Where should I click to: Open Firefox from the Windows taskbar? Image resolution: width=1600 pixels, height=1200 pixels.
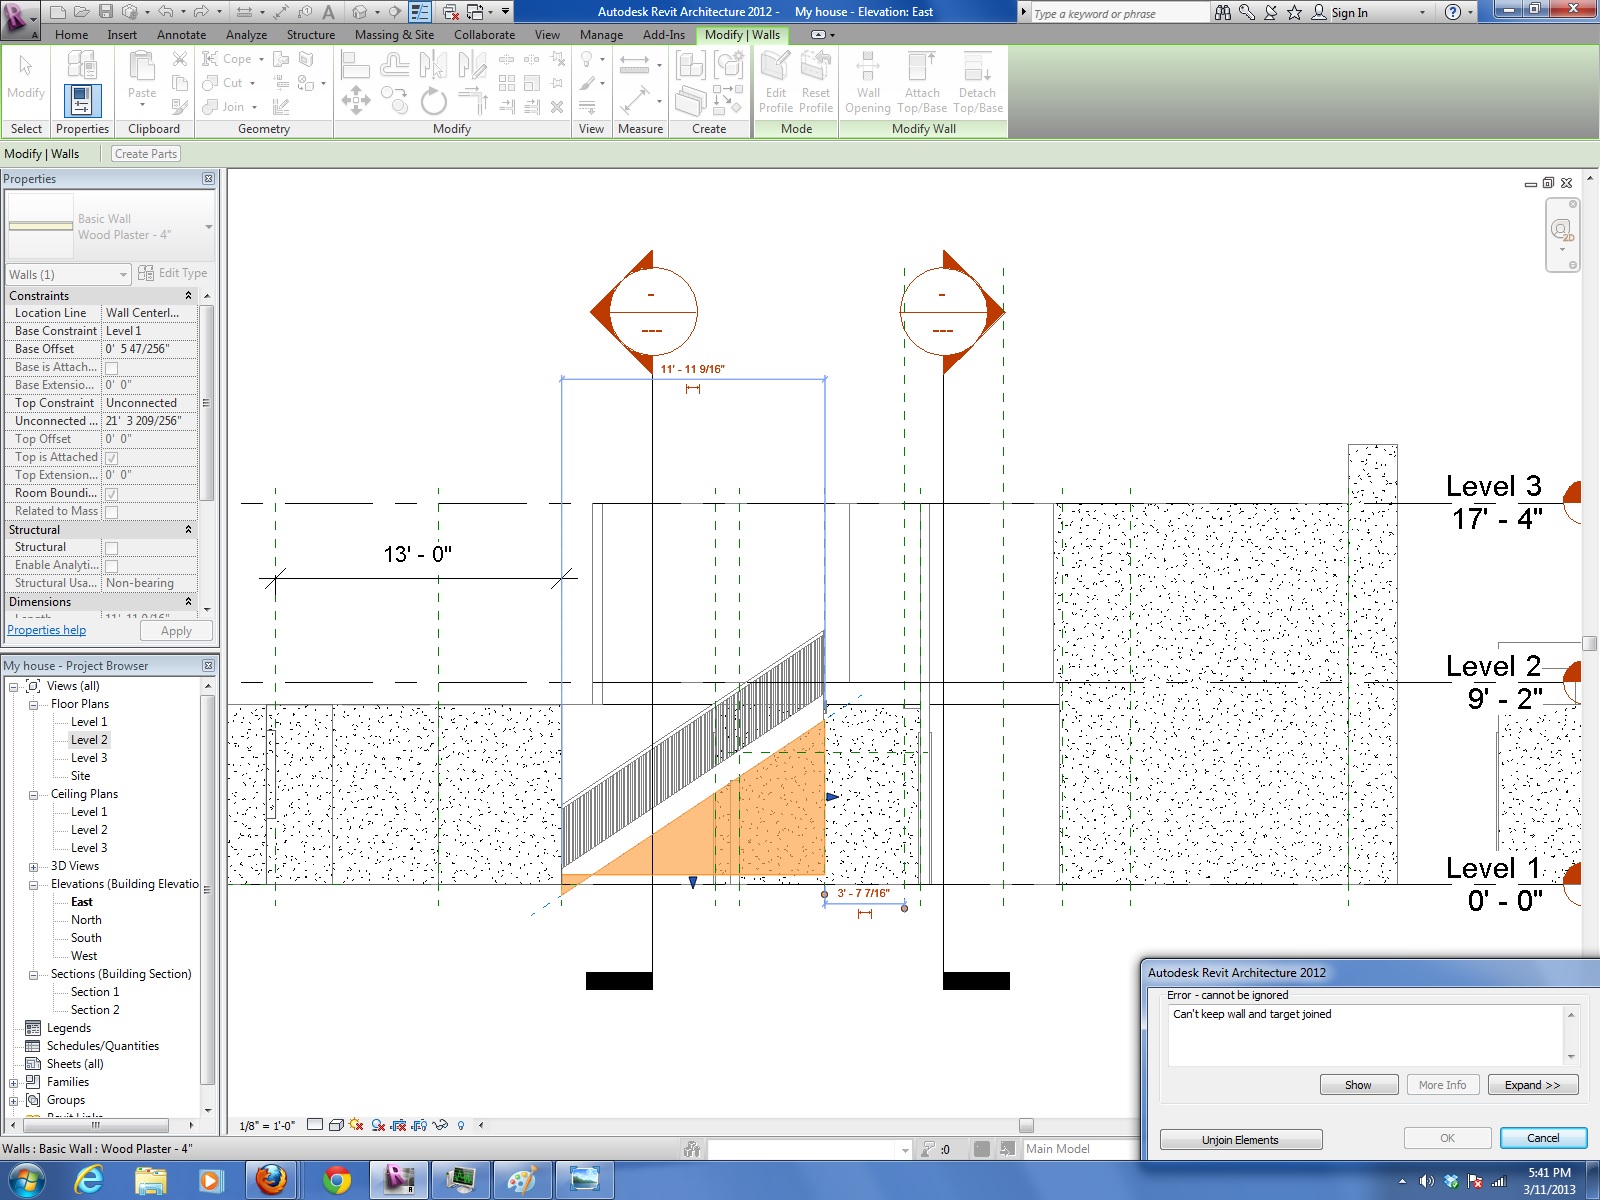[271, 1180]
